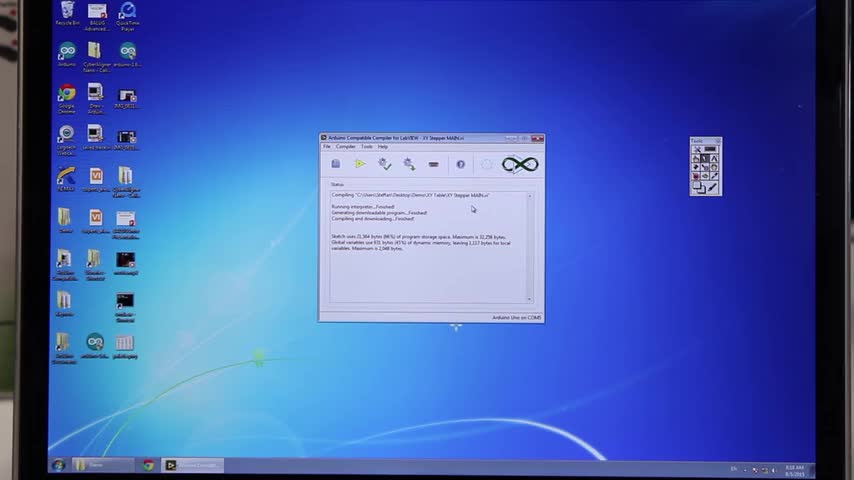Screen dimensions: 854x480
Task: Click the clock in the system tray
Action: coord(795,471)
